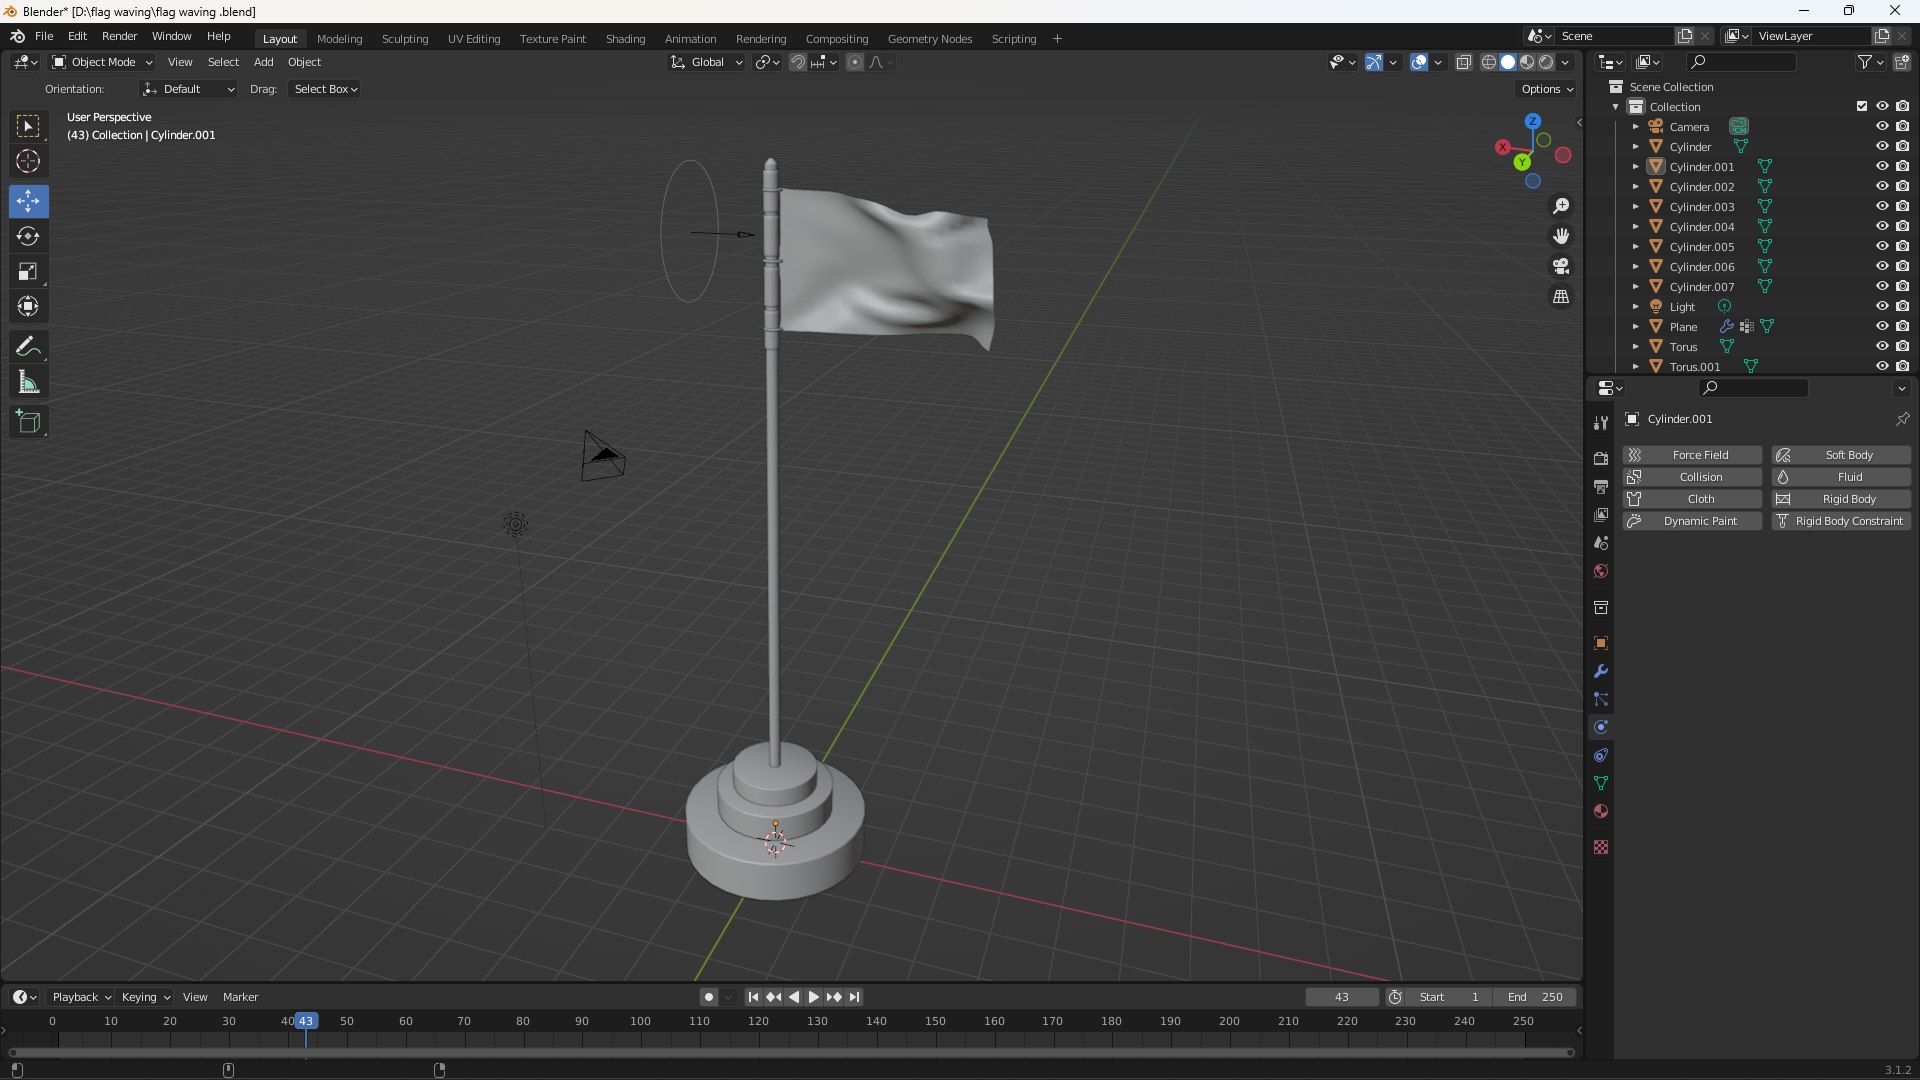The width and height of the screenshot is (1920, 1080).
Task: Open the Object Mode dropdown
Action: [102, 62]
